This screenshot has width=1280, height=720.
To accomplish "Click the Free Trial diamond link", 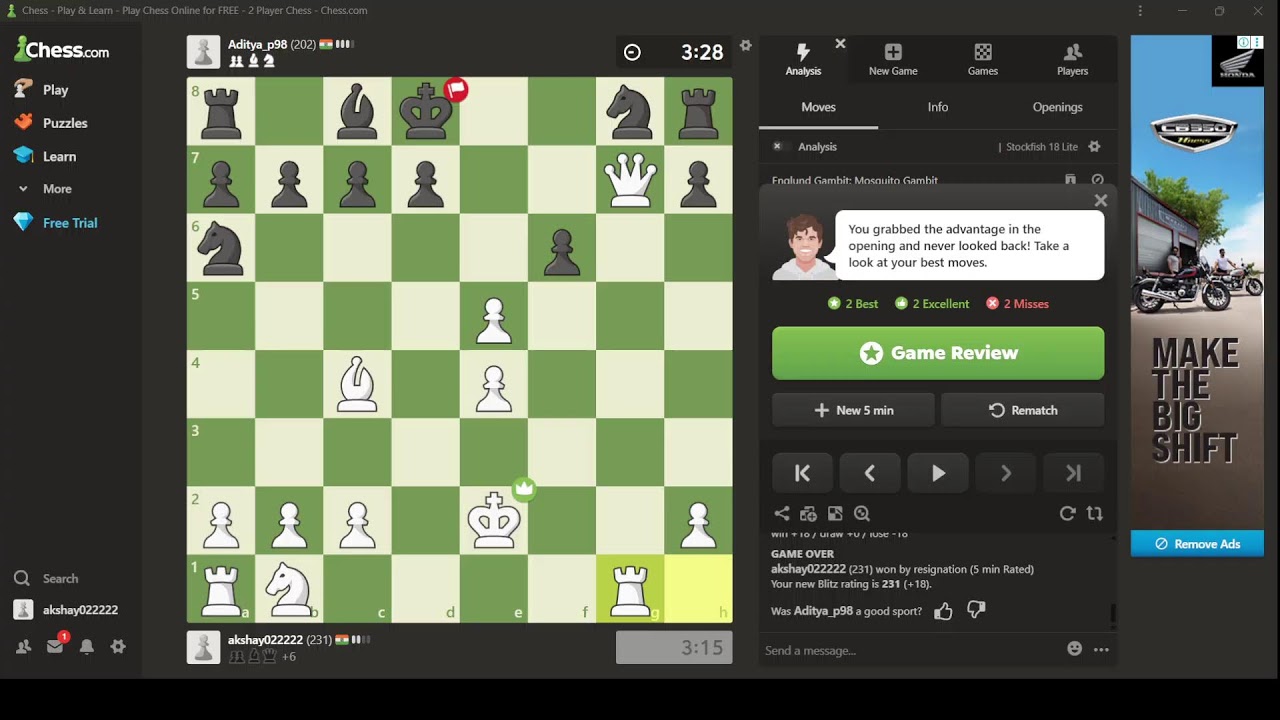I will point(56,223).
